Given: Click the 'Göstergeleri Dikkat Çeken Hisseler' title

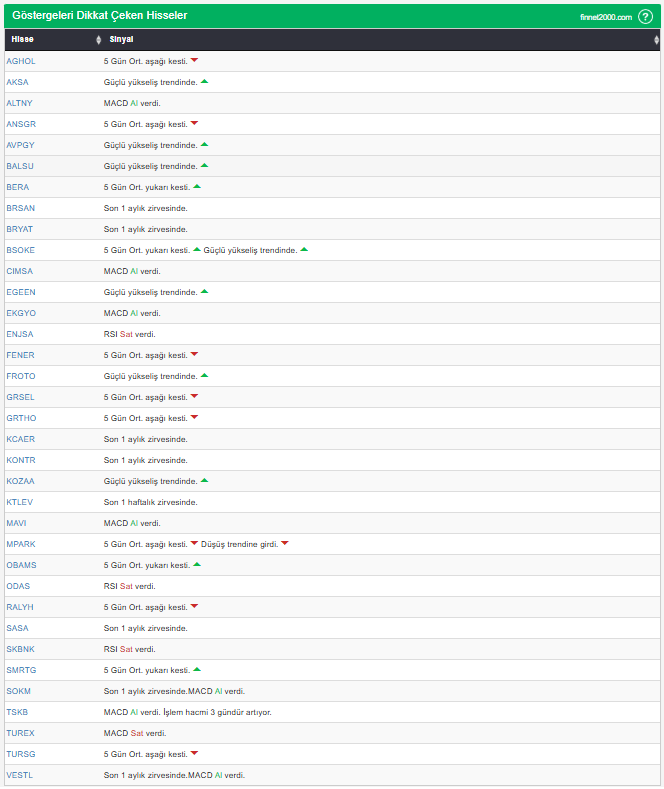Looking at the screenshot, I should 99,16.
